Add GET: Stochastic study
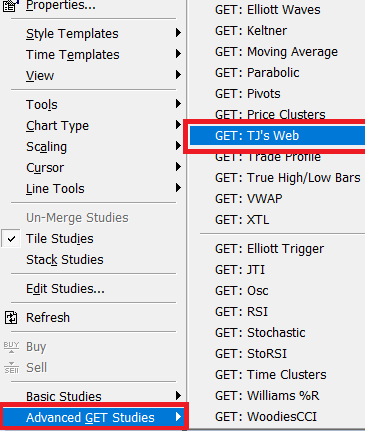The image size is (365, 431). [x=260, y=333]
